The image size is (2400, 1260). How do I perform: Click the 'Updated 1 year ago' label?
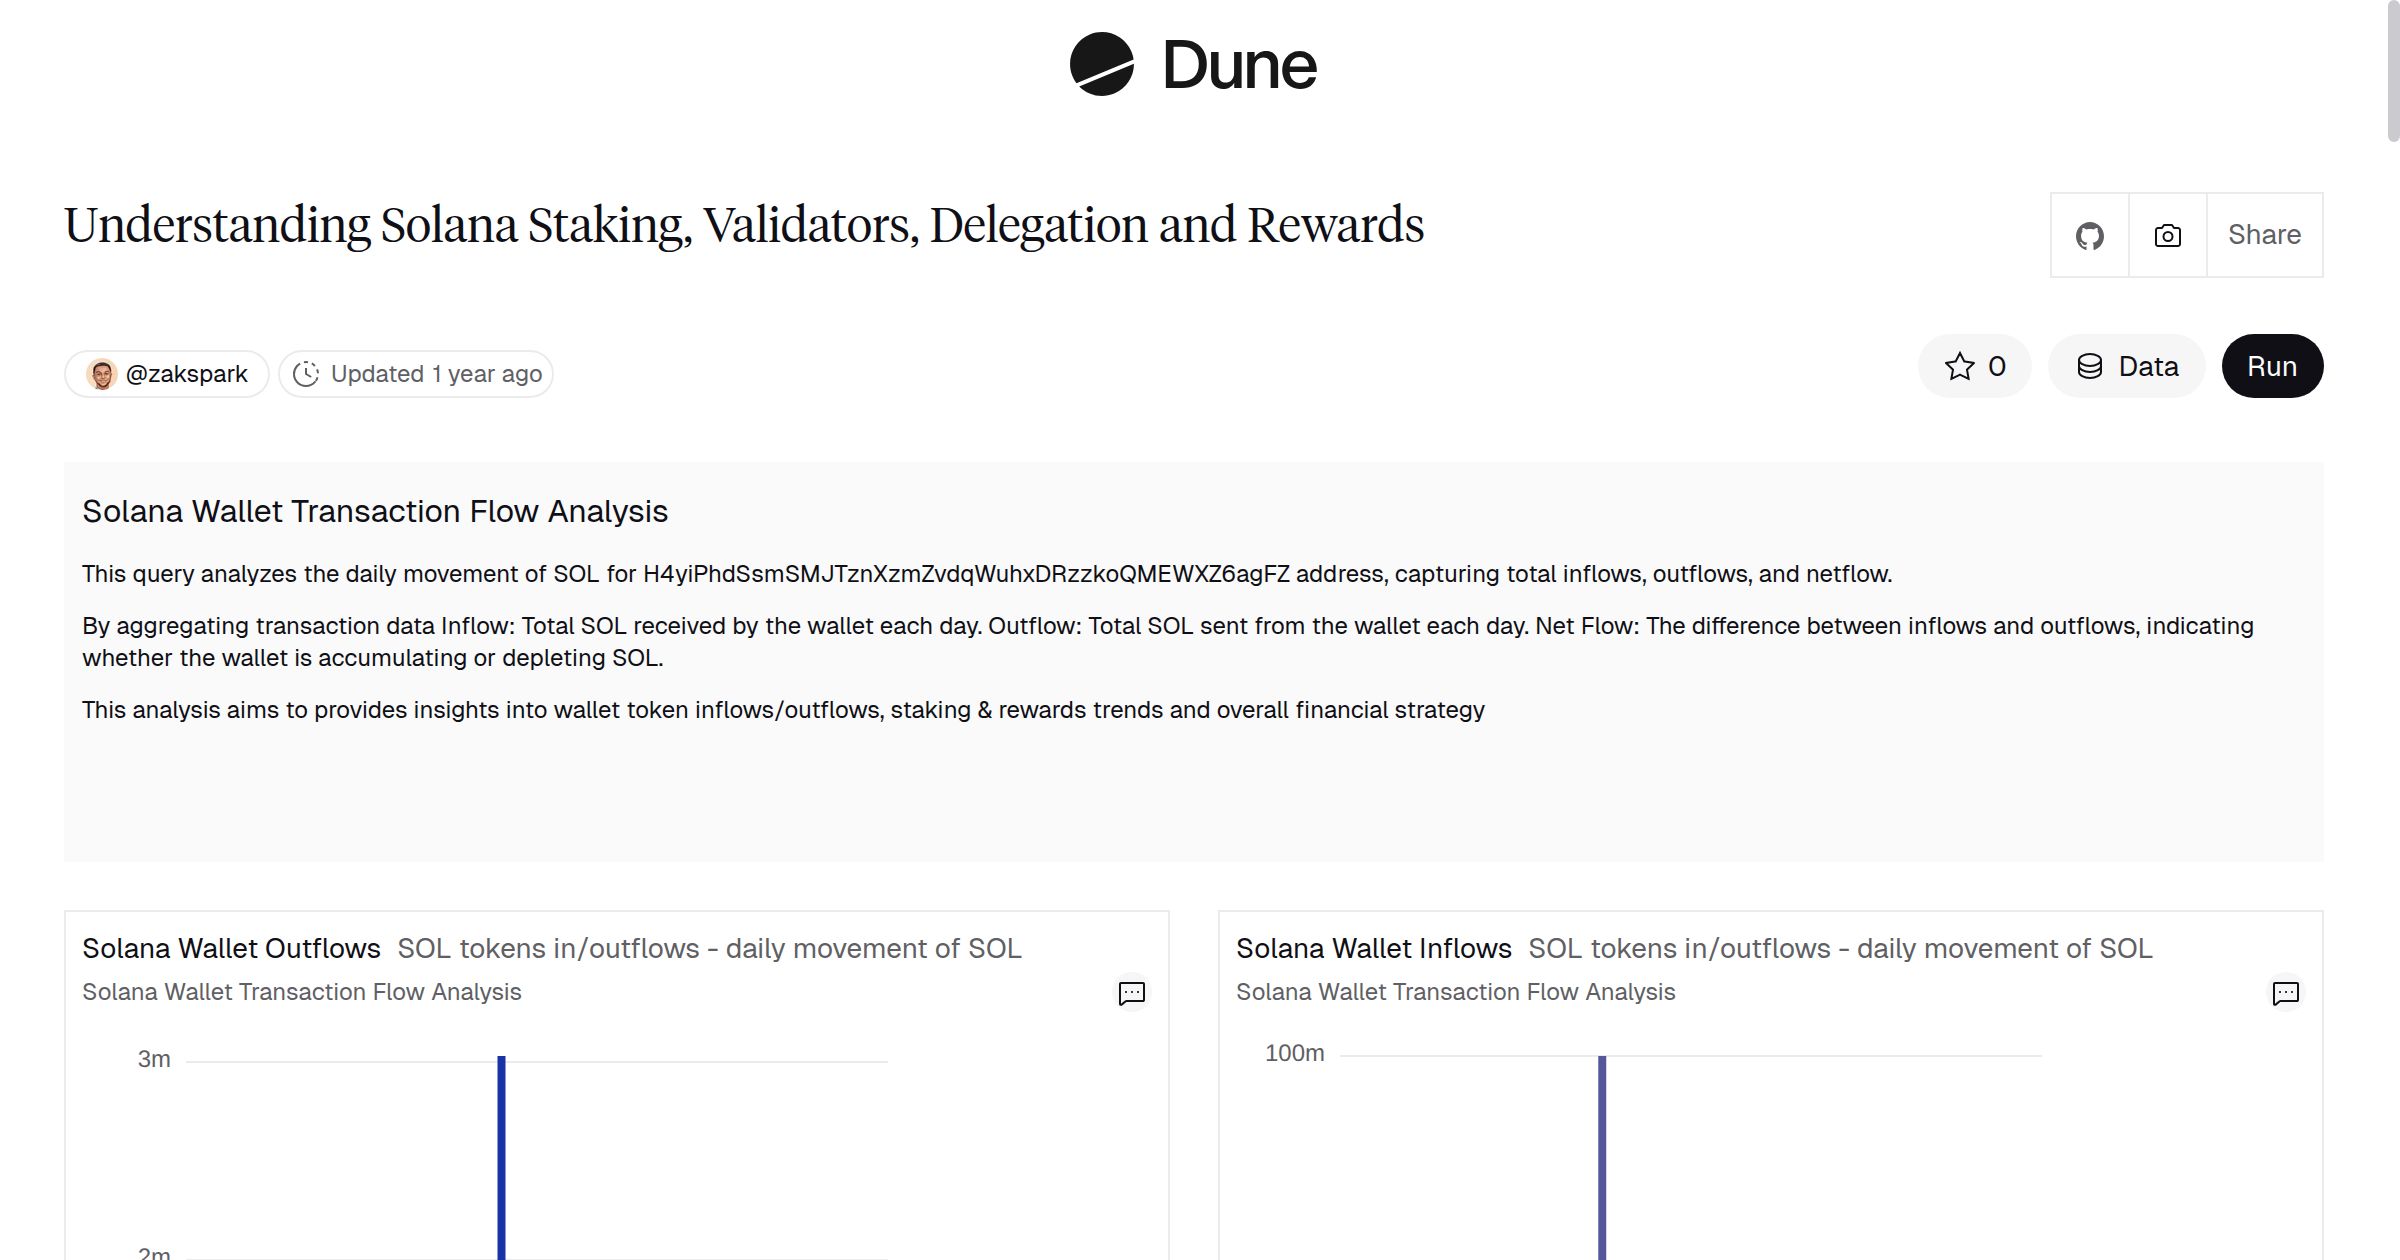pos(435,373)
